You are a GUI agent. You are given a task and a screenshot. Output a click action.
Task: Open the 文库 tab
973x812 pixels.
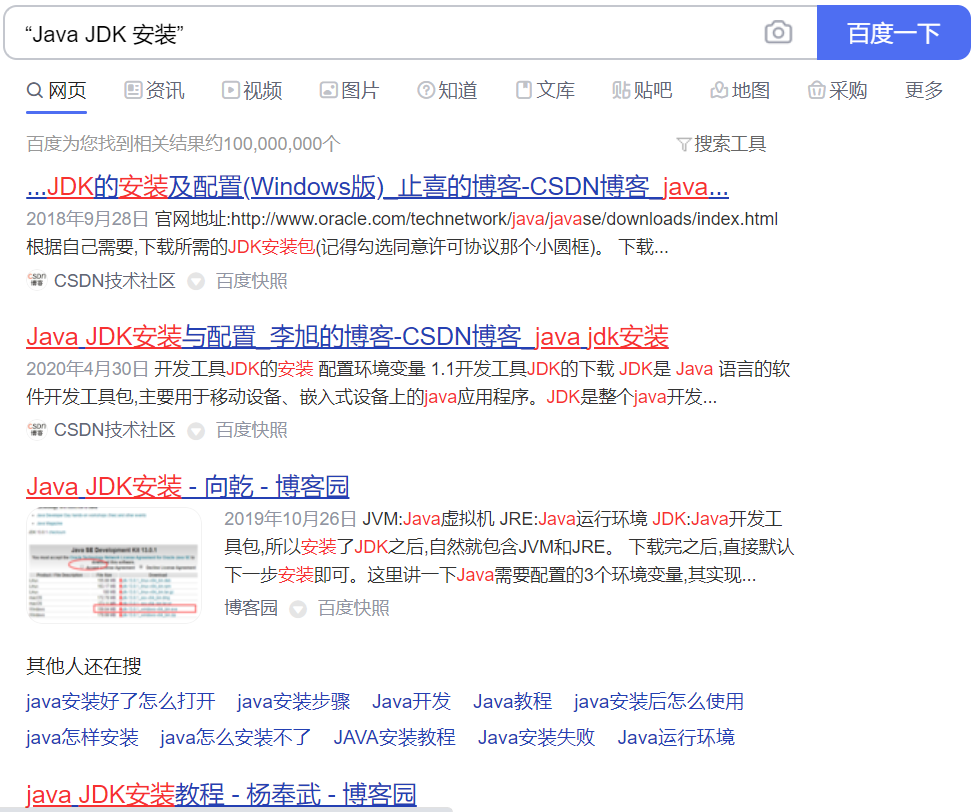[x=545, y=91]
